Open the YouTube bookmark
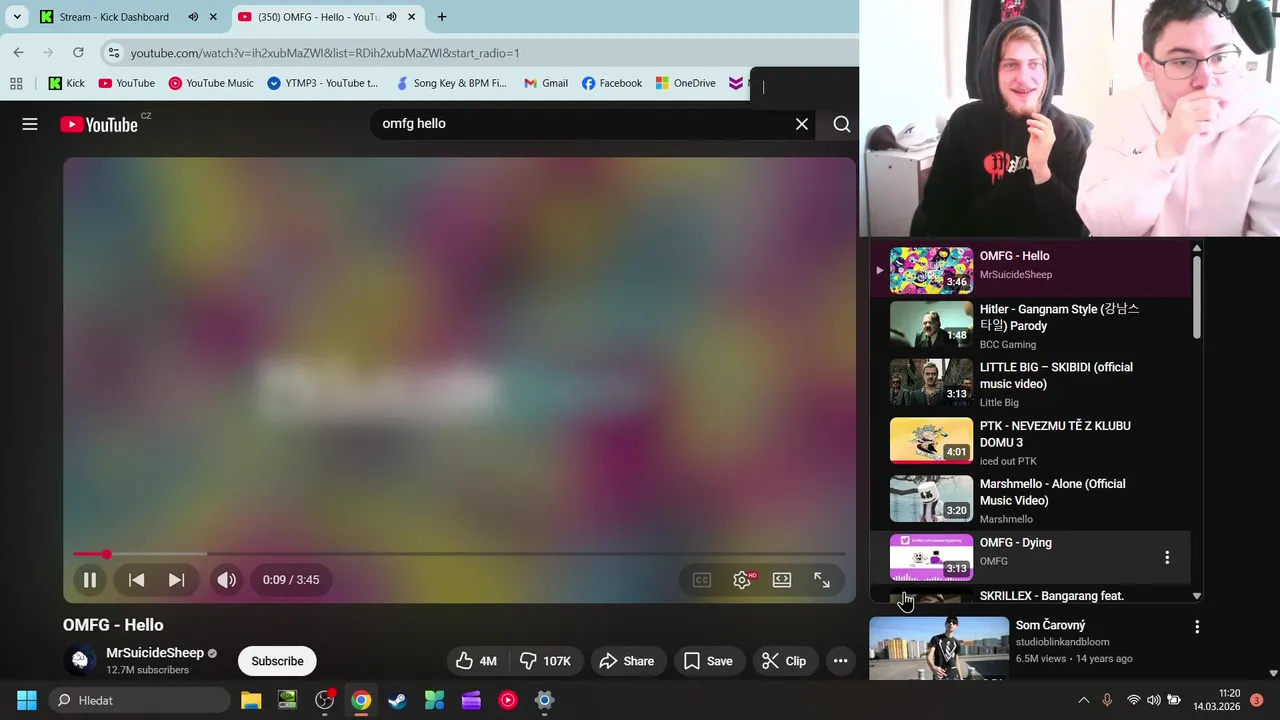Image resolution: width=1280 pixels, height=720 pixels. 127,83
